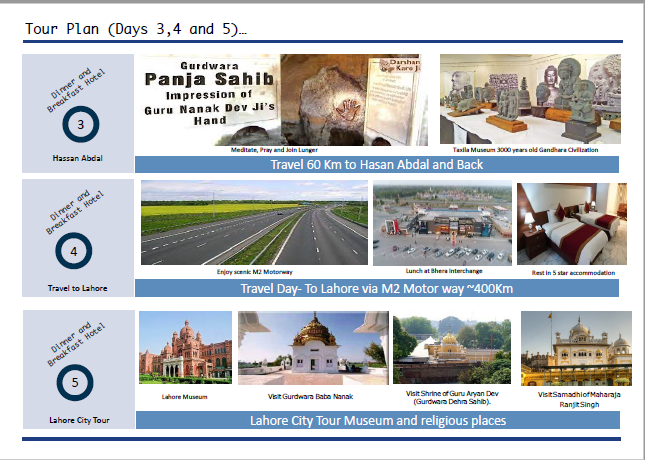Click the Day 3 numbered circle
The image size is (645, 460).
(80, 126)
